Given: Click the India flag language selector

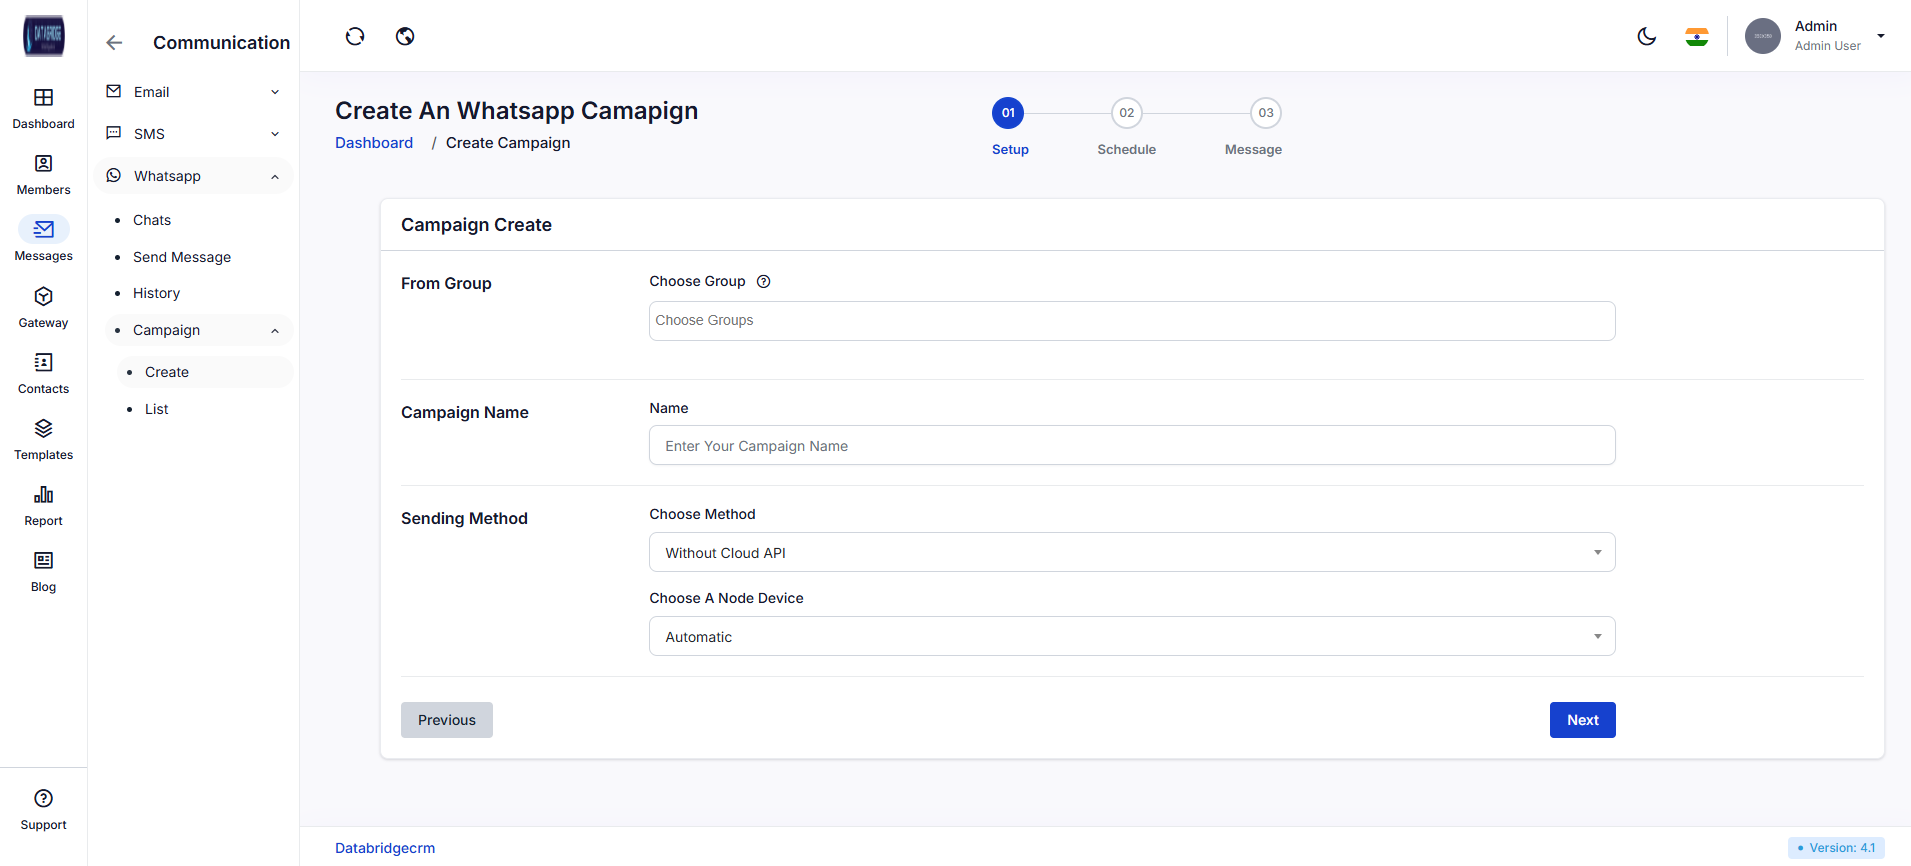Looking at the screenshot, I should (1696, 37).
